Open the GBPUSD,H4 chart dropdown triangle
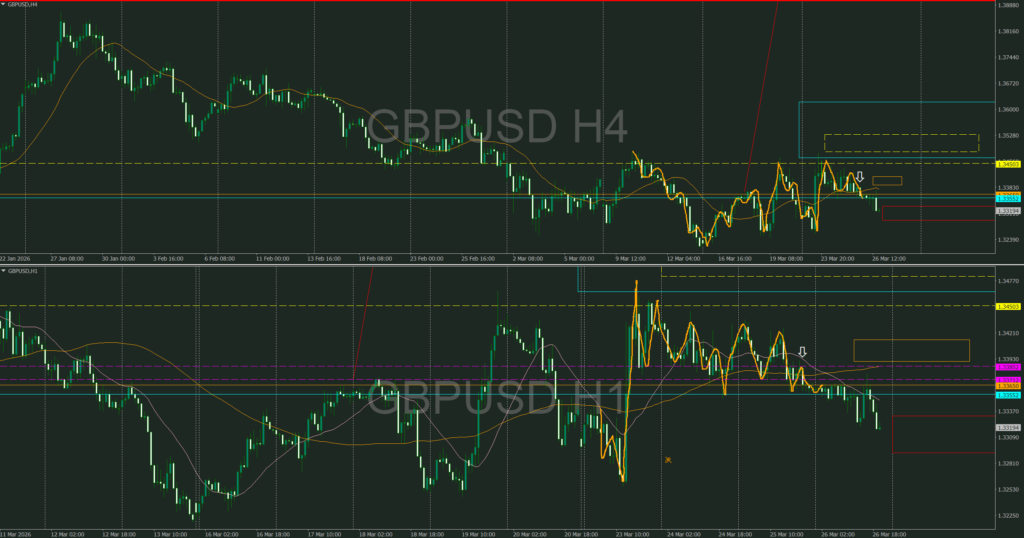The image size is (1024, 538). [x=3, y=5]
